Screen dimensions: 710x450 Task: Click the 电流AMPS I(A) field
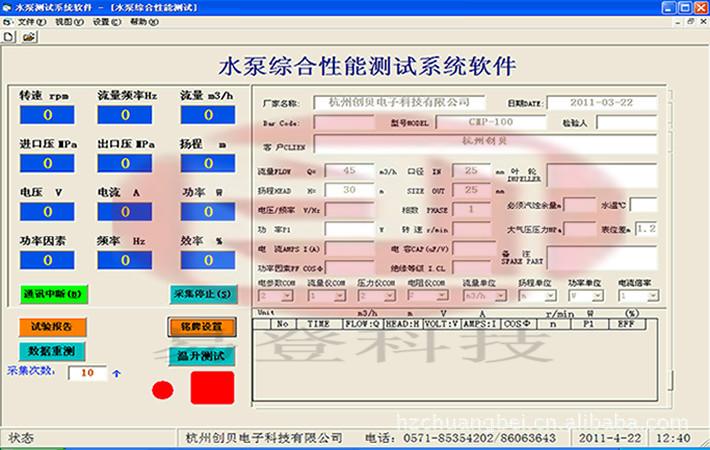point(350,249)
